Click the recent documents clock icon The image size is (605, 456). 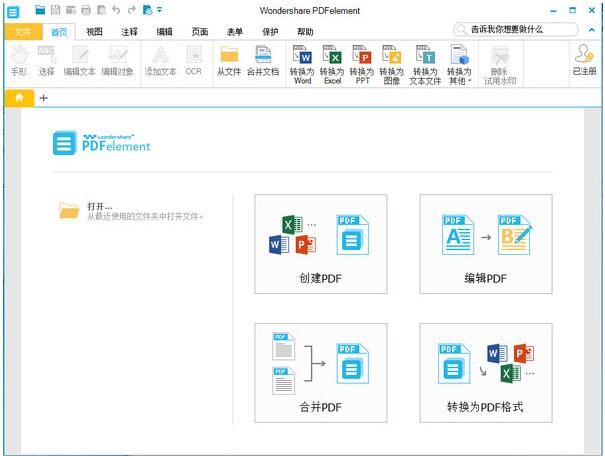click(x=147, y=10)
